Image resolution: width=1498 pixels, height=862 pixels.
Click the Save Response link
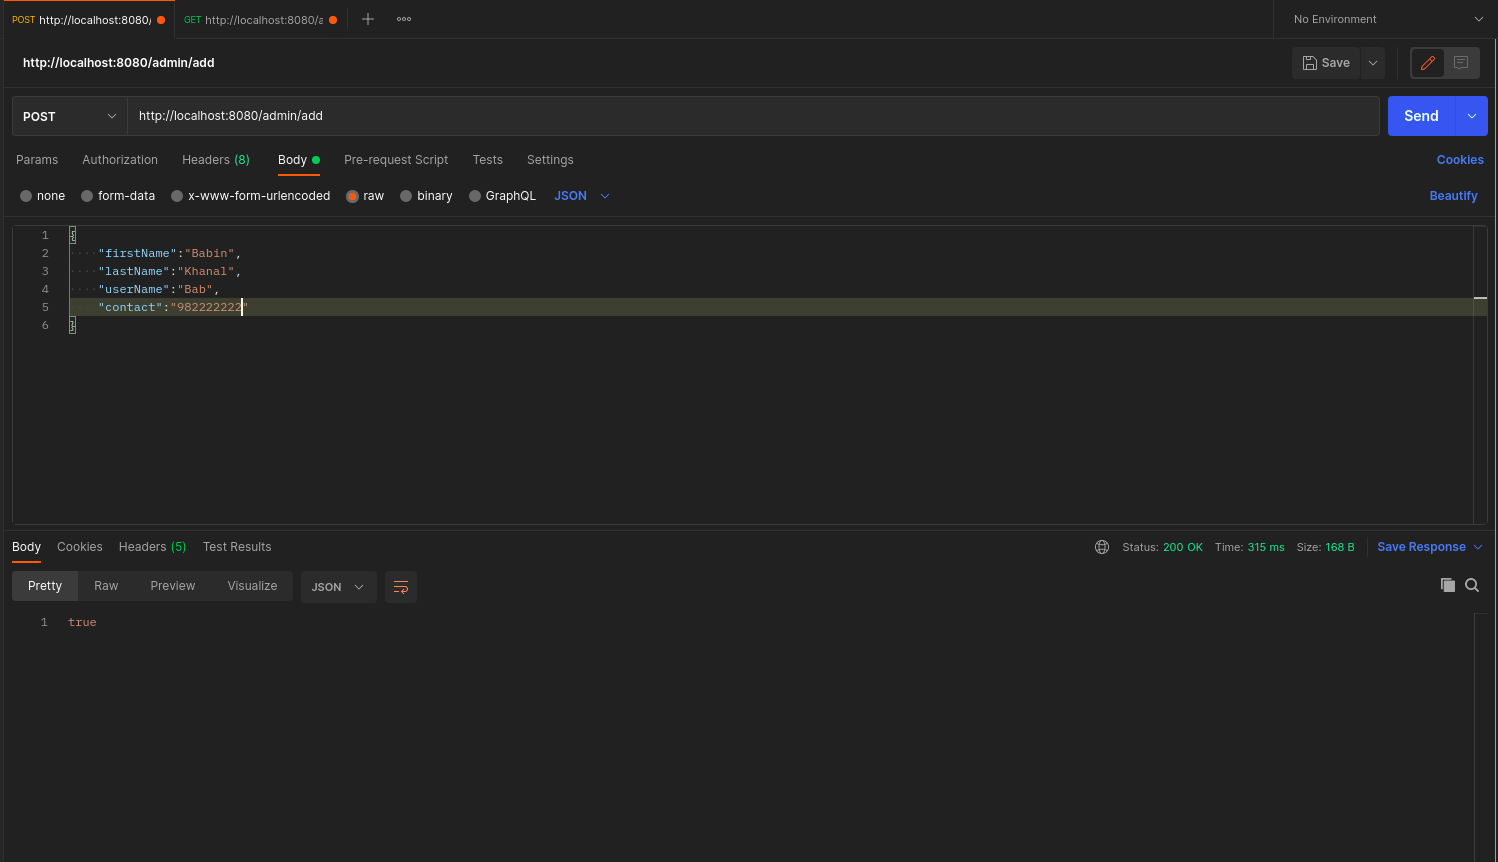point(1421,547)
